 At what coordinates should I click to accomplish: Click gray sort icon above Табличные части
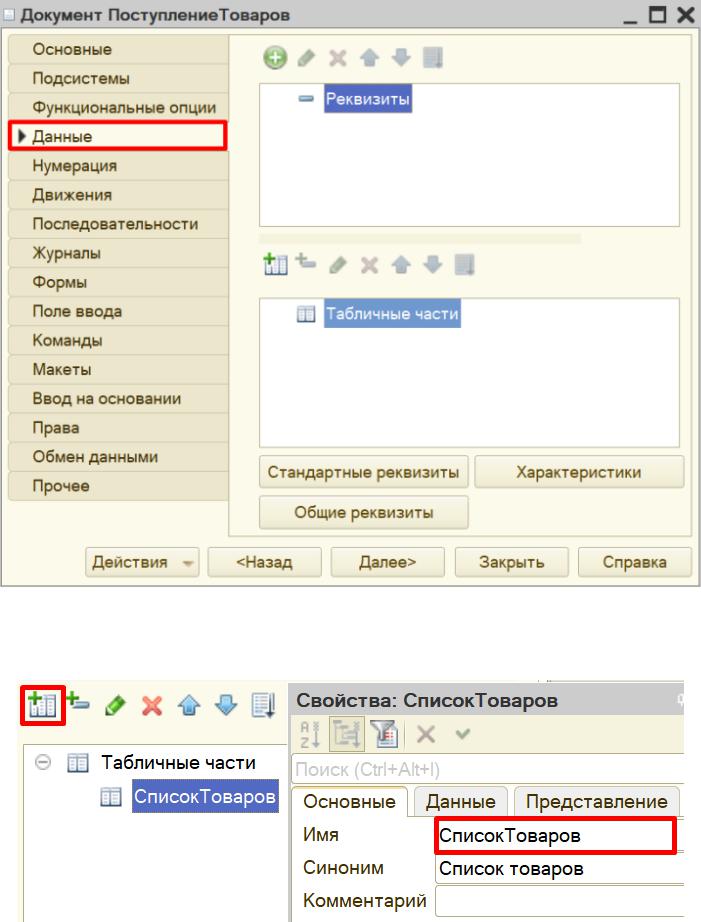click(465, 265)
